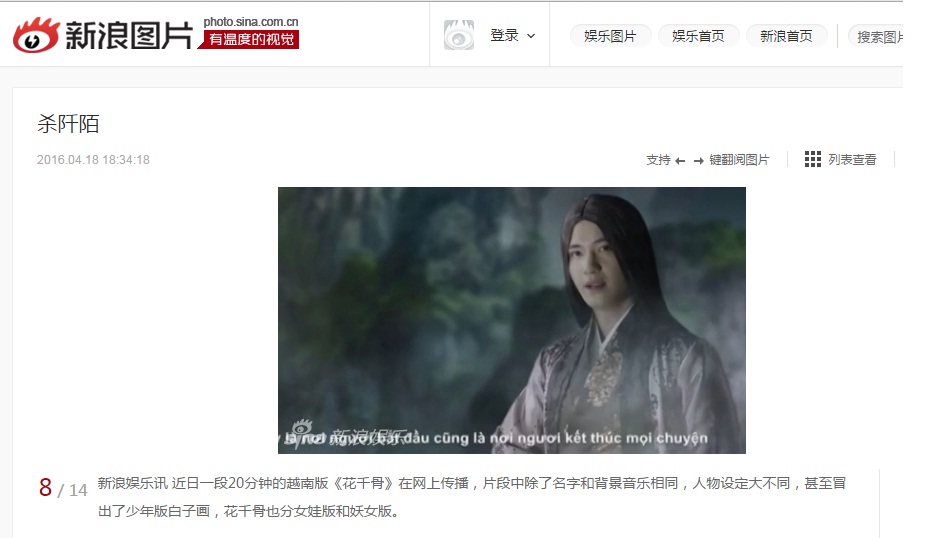Click the main photo of 杀阡陌
Viewport: 934px width, 538px height.
click(x=512, y=321)
